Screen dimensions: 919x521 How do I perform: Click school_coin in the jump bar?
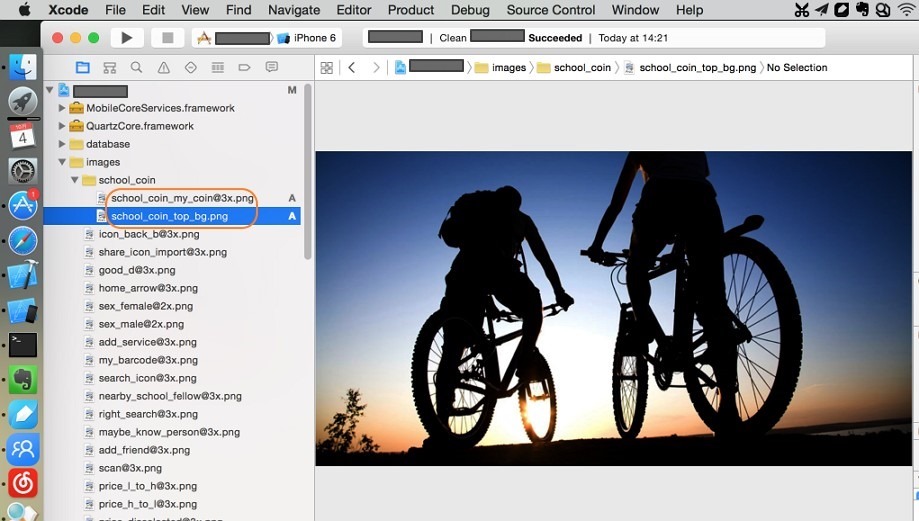coord(582,68)
